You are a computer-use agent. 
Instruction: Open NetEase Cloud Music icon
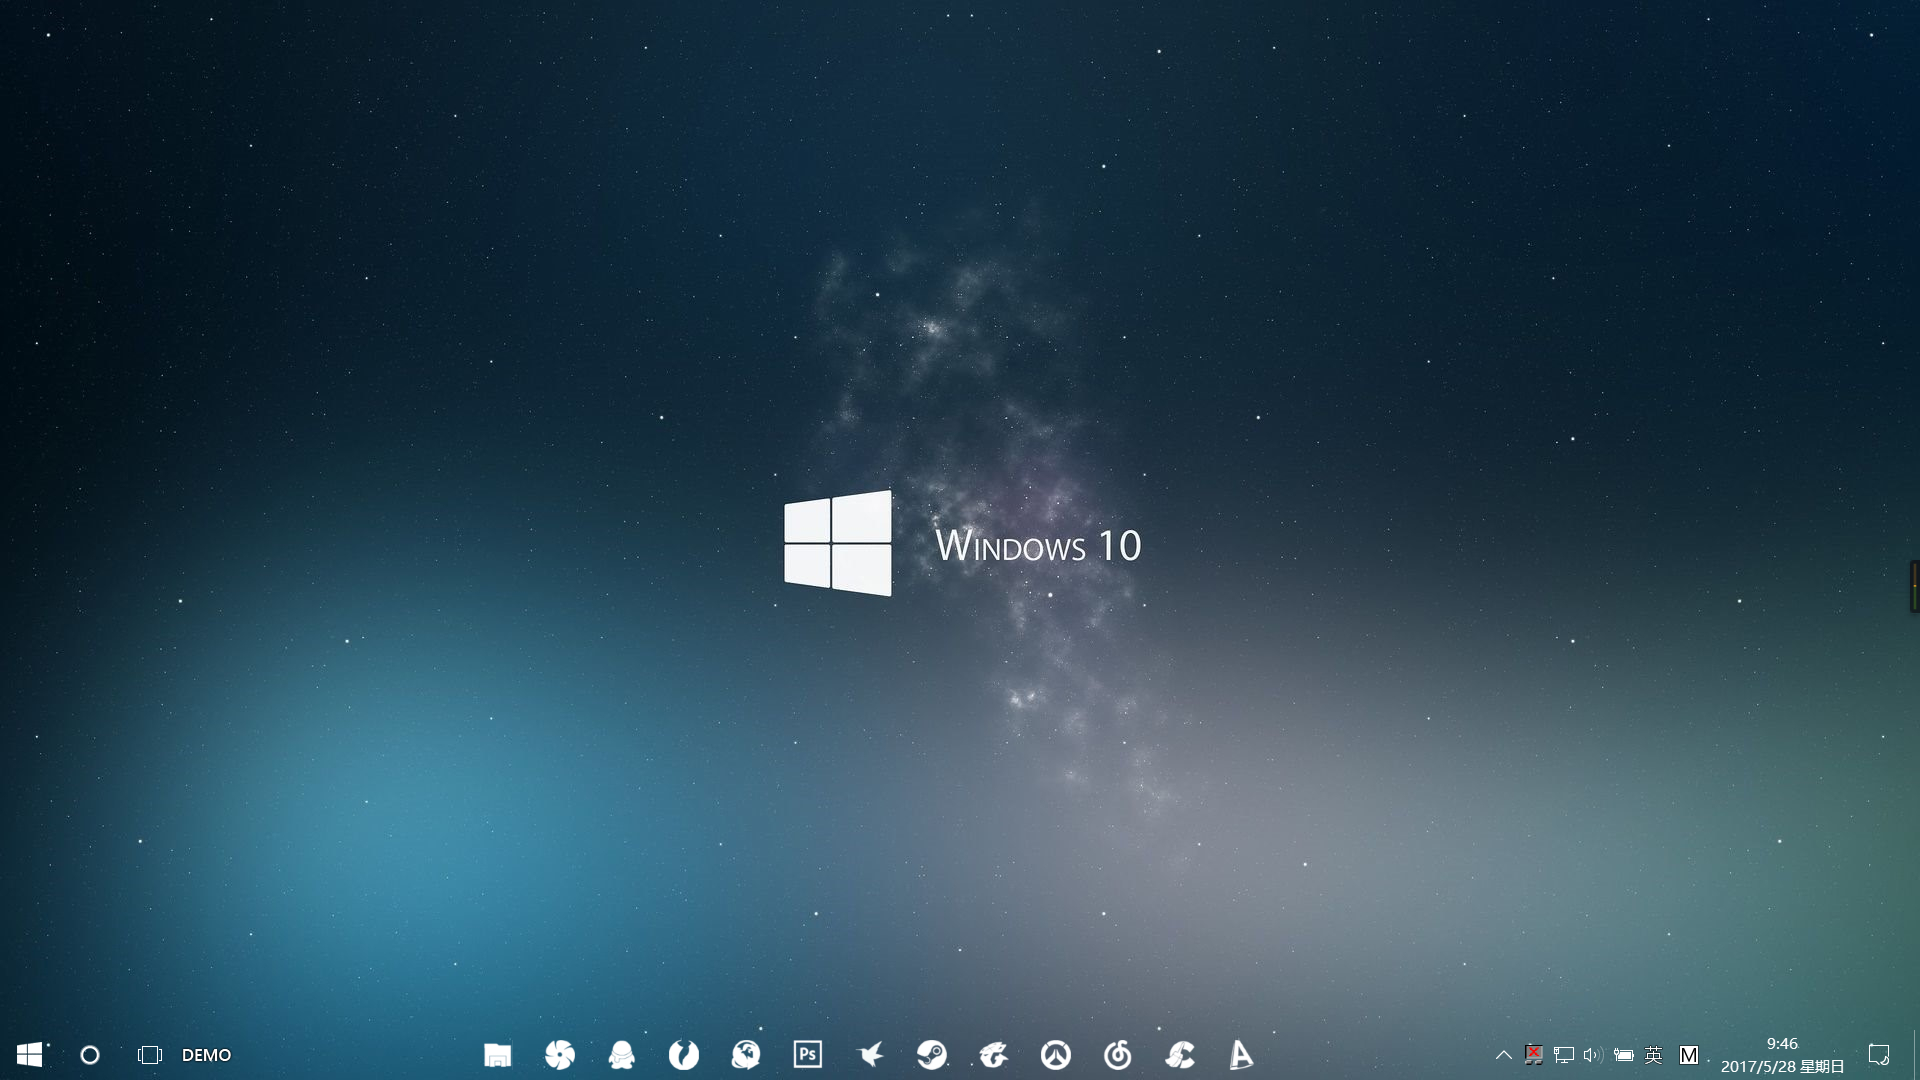pyautogui.click(x=1118, y=1054)
